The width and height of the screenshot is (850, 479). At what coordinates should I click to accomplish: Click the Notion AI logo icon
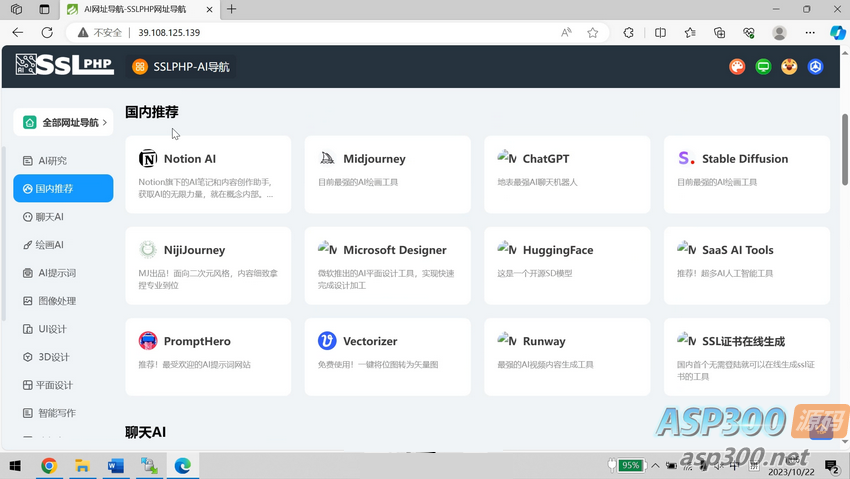pyautogui.click(x=148, y=159)
